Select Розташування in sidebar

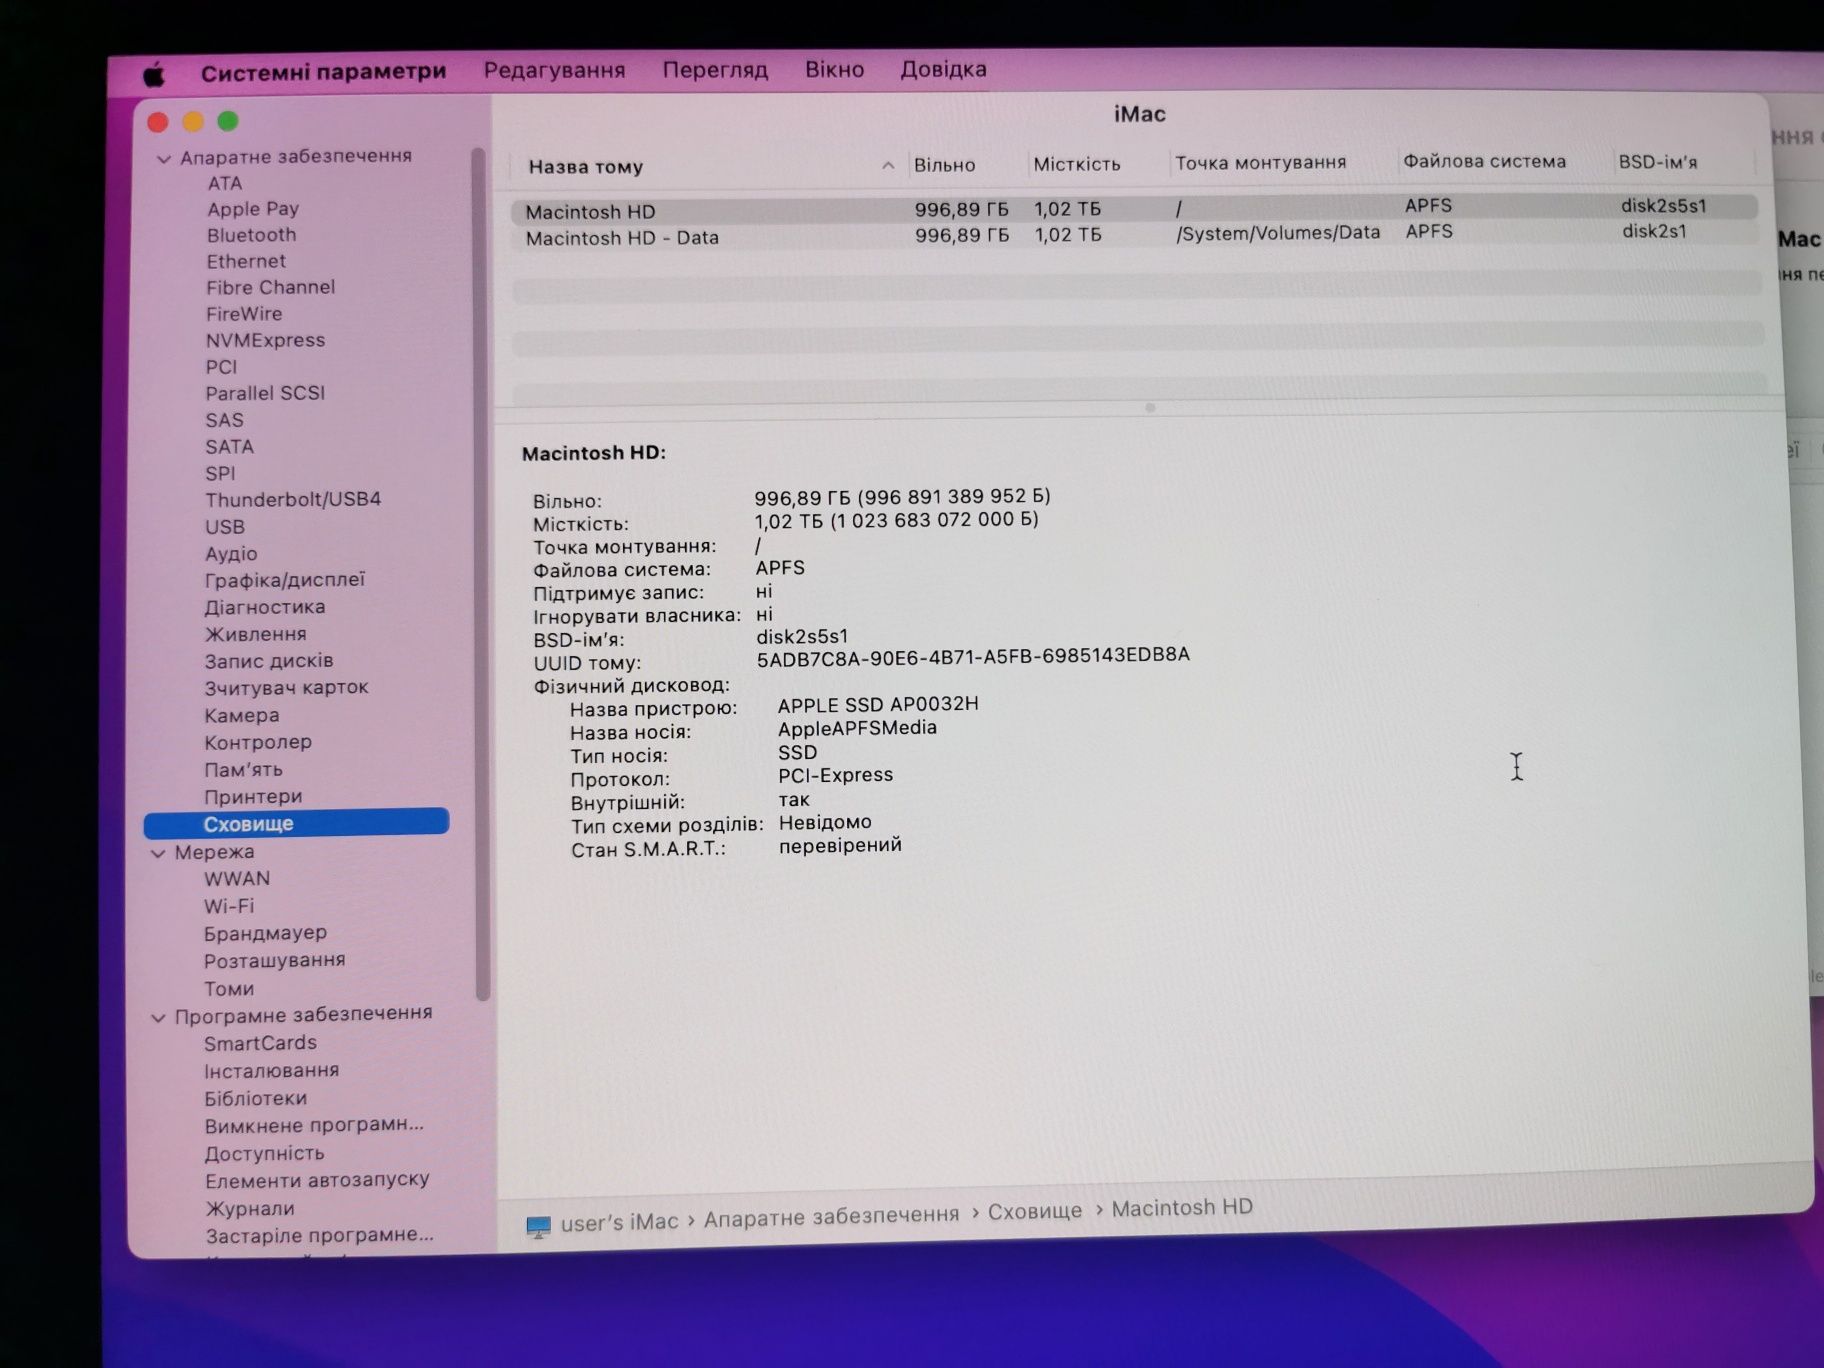[274, 960]
